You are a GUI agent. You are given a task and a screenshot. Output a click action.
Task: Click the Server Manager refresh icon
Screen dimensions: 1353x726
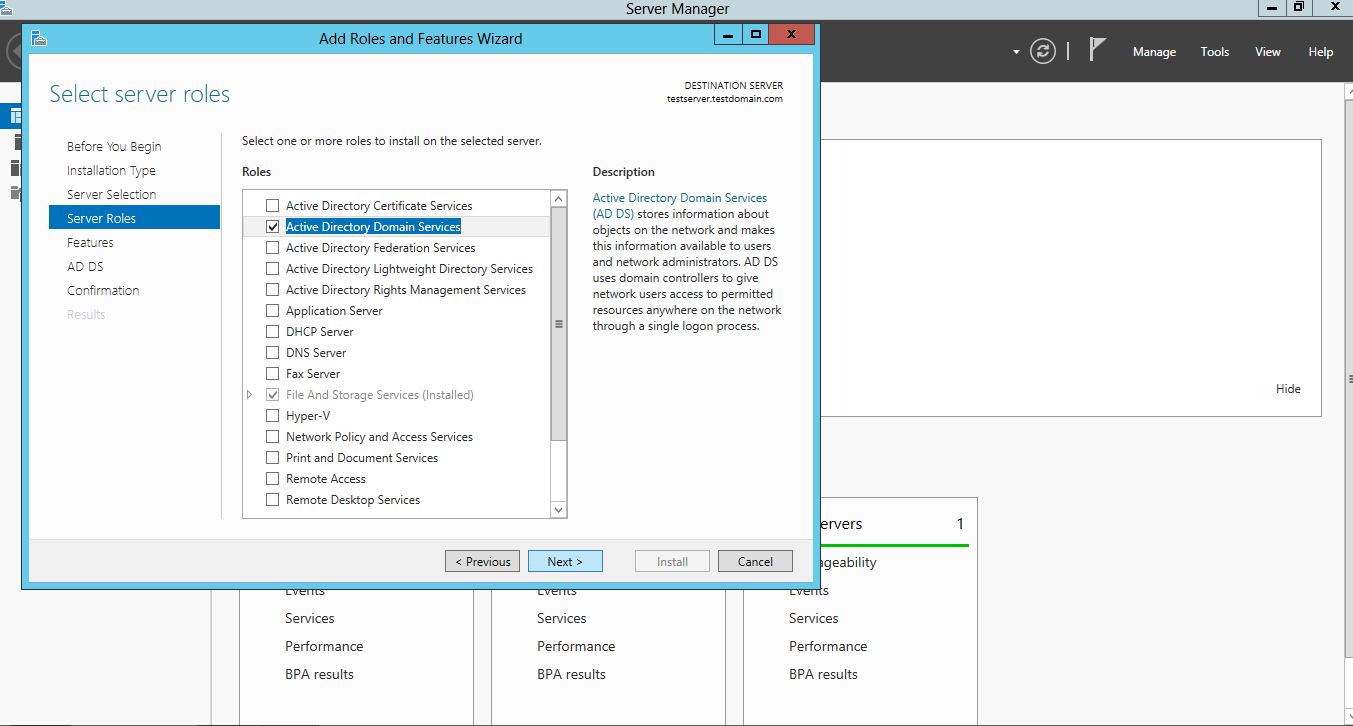1043,51
